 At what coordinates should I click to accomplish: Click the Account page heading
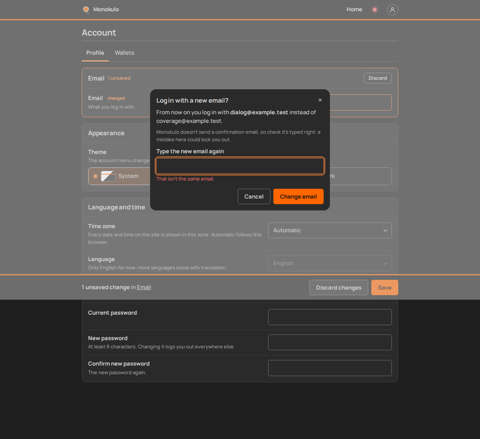click(99, 33)
